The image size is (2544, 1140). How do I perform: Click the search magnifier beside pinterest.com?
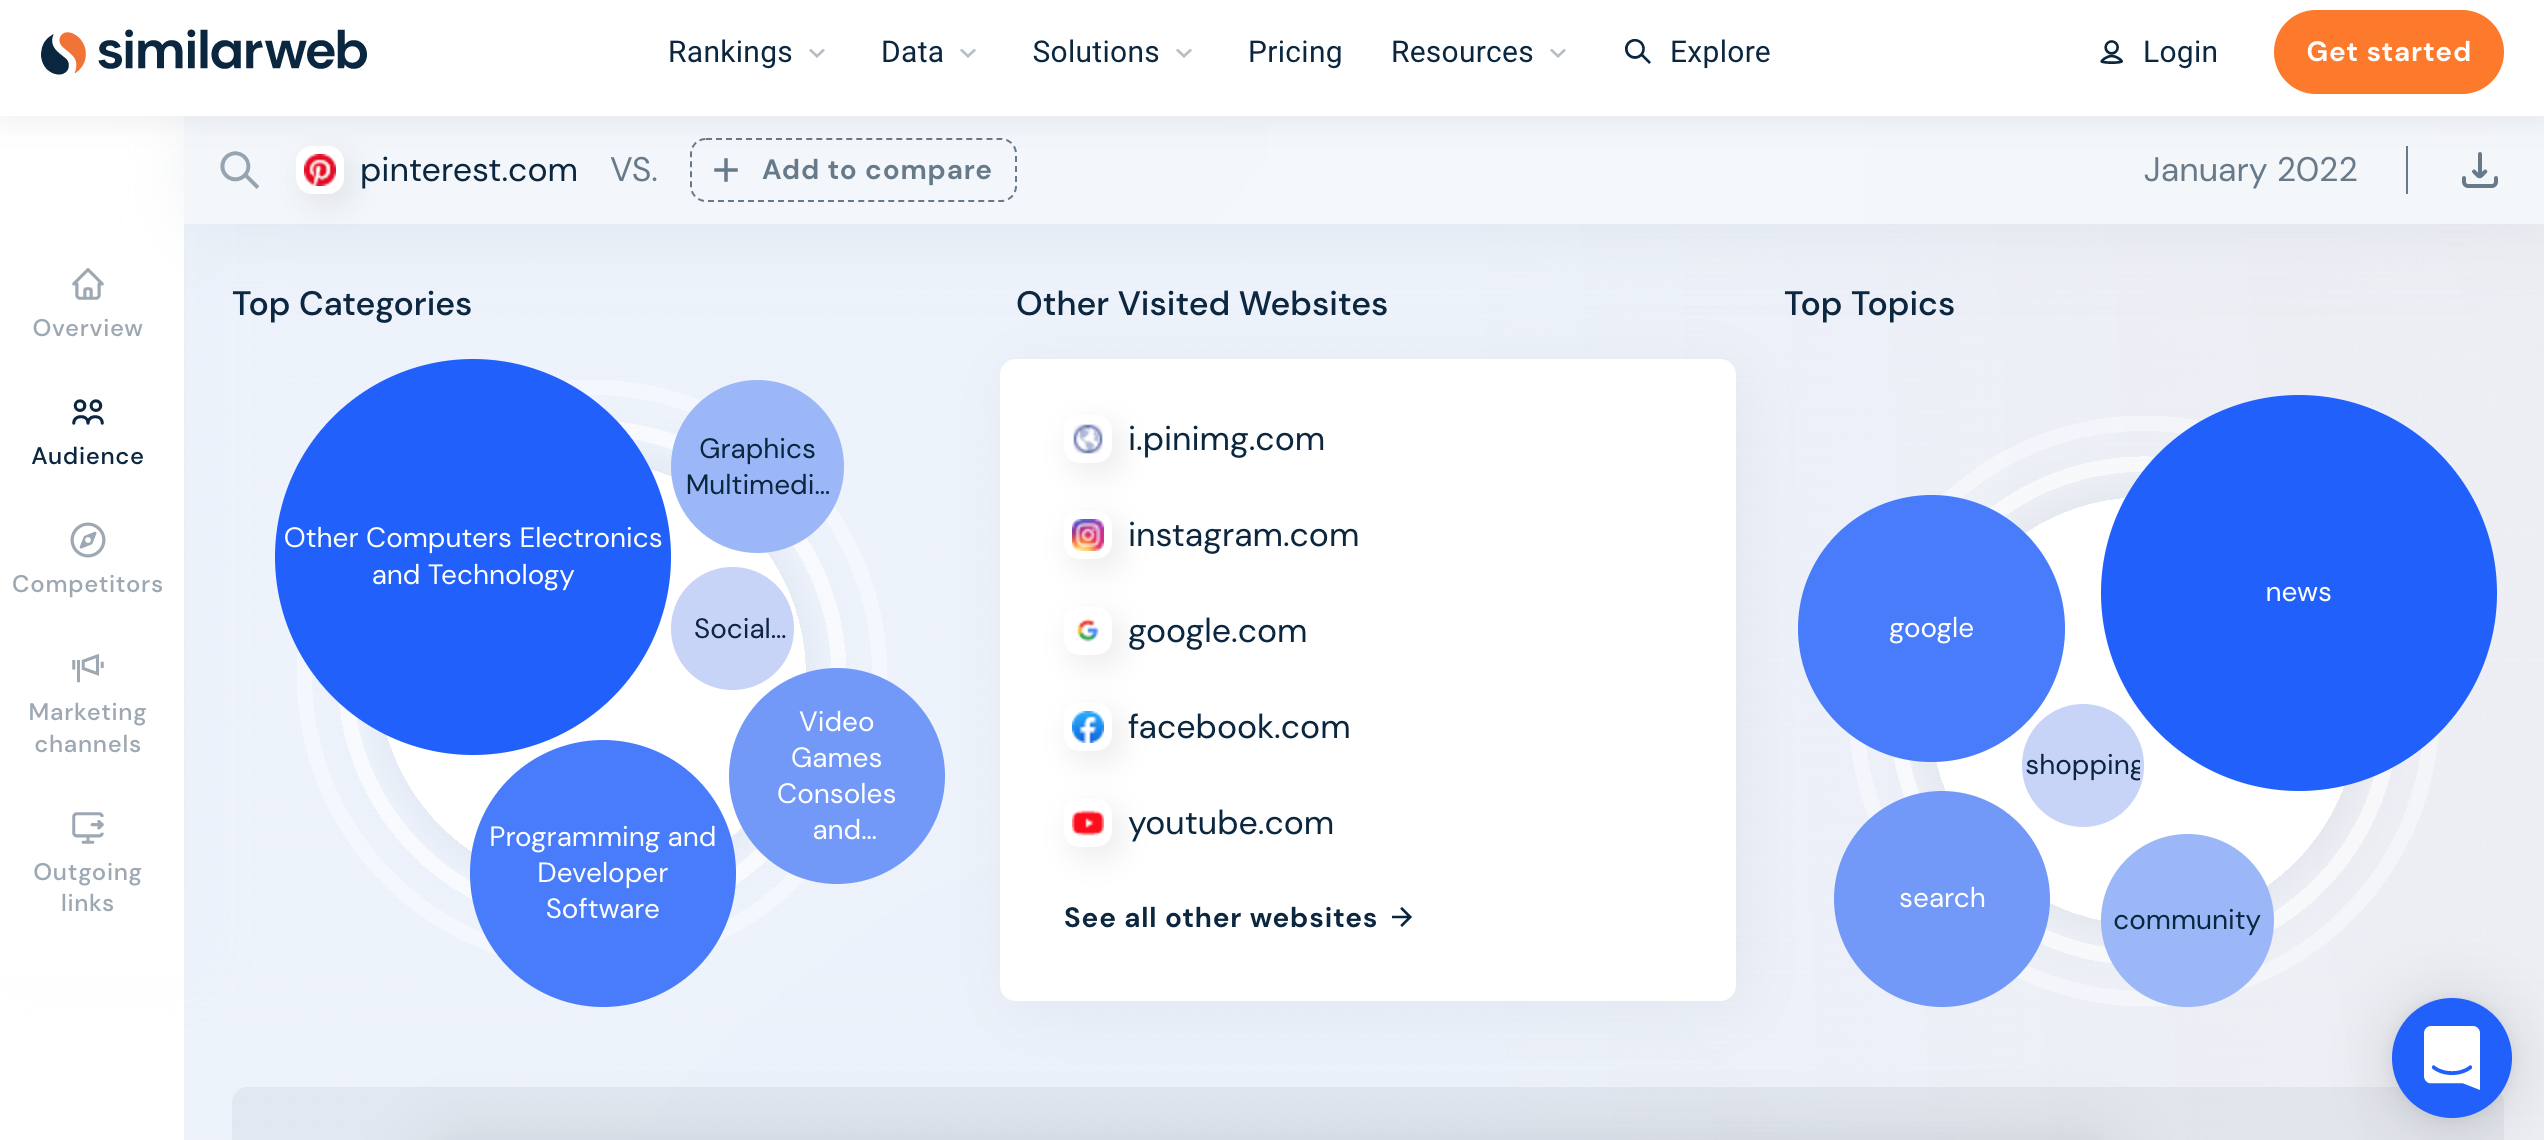[239, 169]
